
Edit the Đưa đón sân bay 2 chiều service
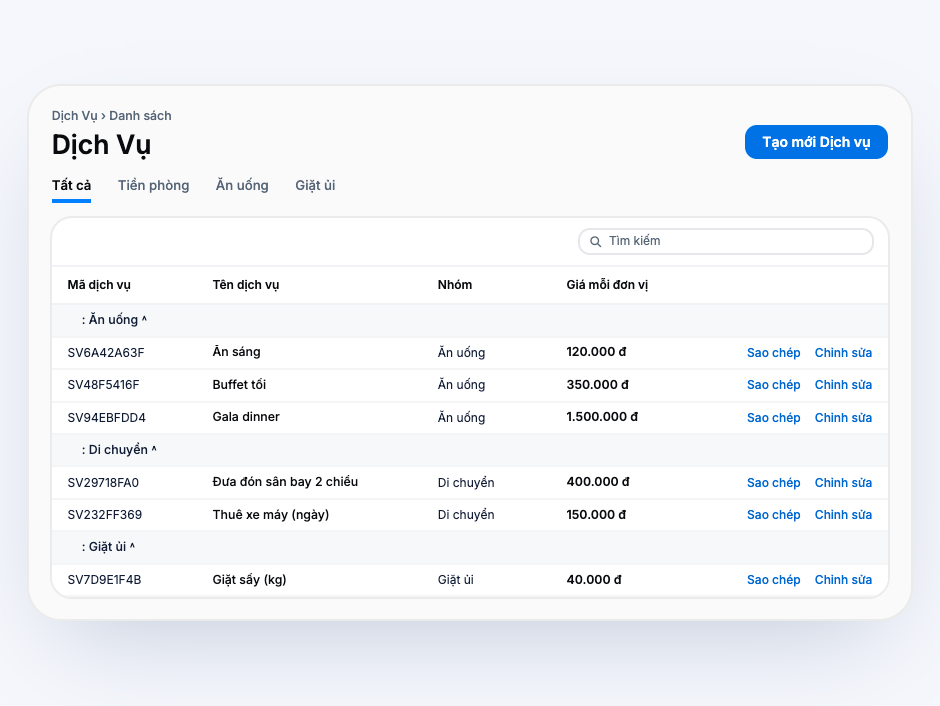[x=843, y=483]
